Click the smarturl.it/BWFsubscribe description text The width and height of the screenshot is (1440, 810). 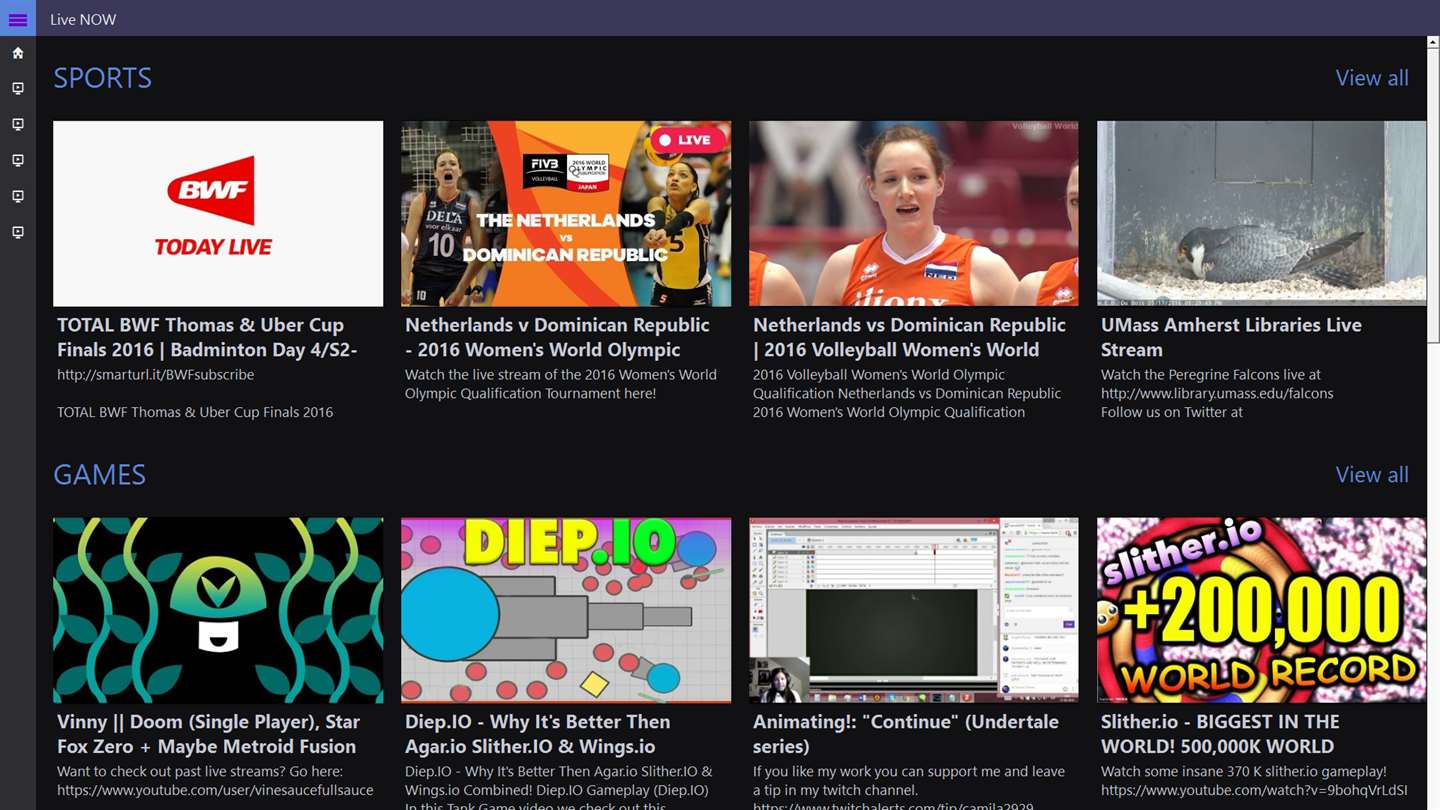pyautogui.click(x=155, y=375)
